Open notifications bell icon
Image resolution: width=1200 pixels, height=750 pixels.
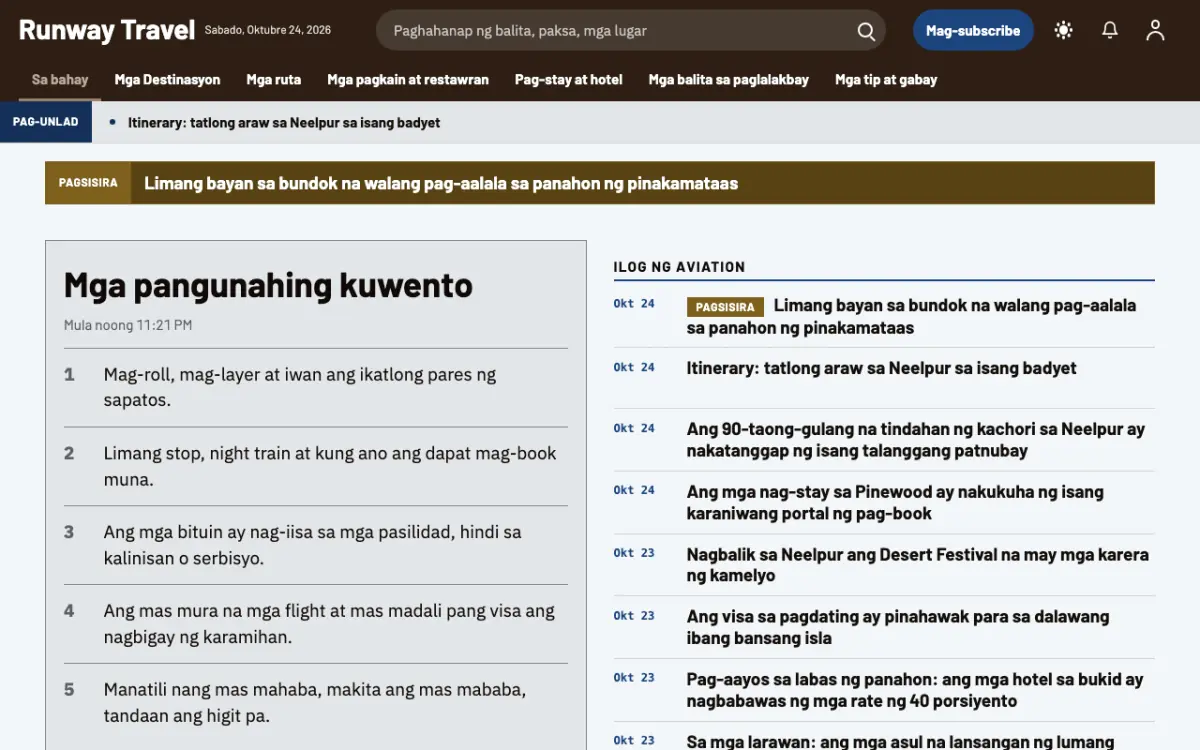[1110, 30]
